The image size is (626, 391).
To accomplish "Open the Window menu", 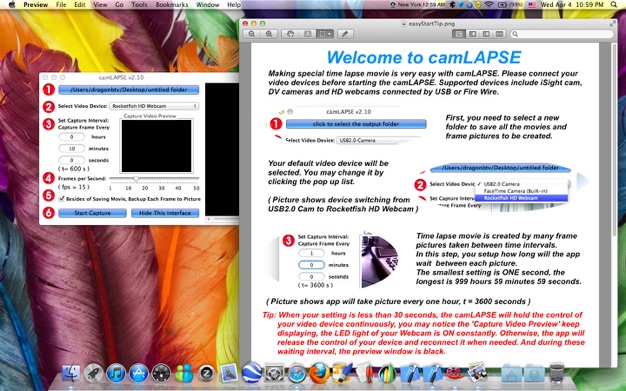I will point(208,5).
